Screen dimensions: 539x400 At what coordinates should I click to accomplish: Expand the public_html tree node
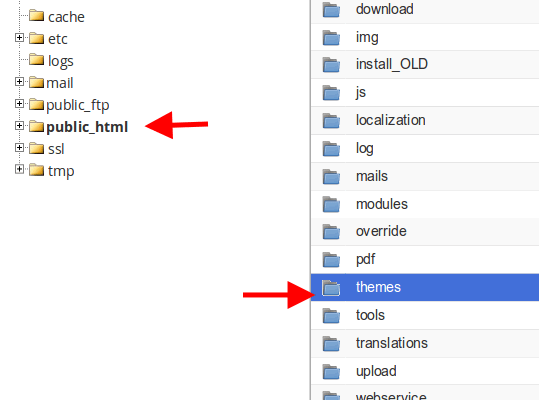click(x=20, y=126)
